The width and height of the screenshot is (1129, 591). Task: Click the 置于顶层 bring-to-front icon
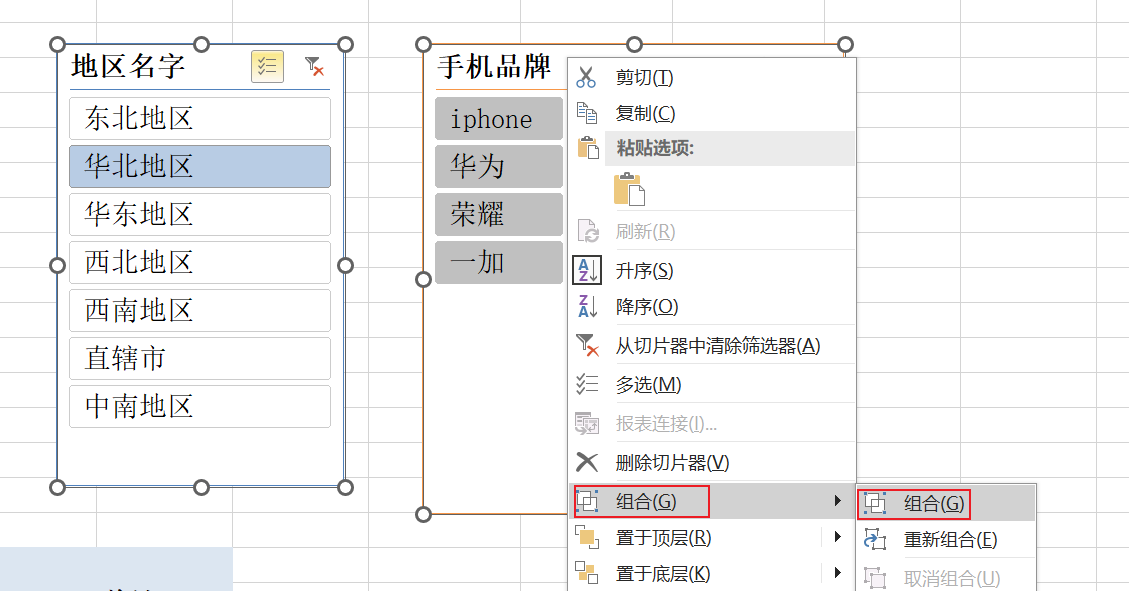pyautogui.click(x=587, y=537)
